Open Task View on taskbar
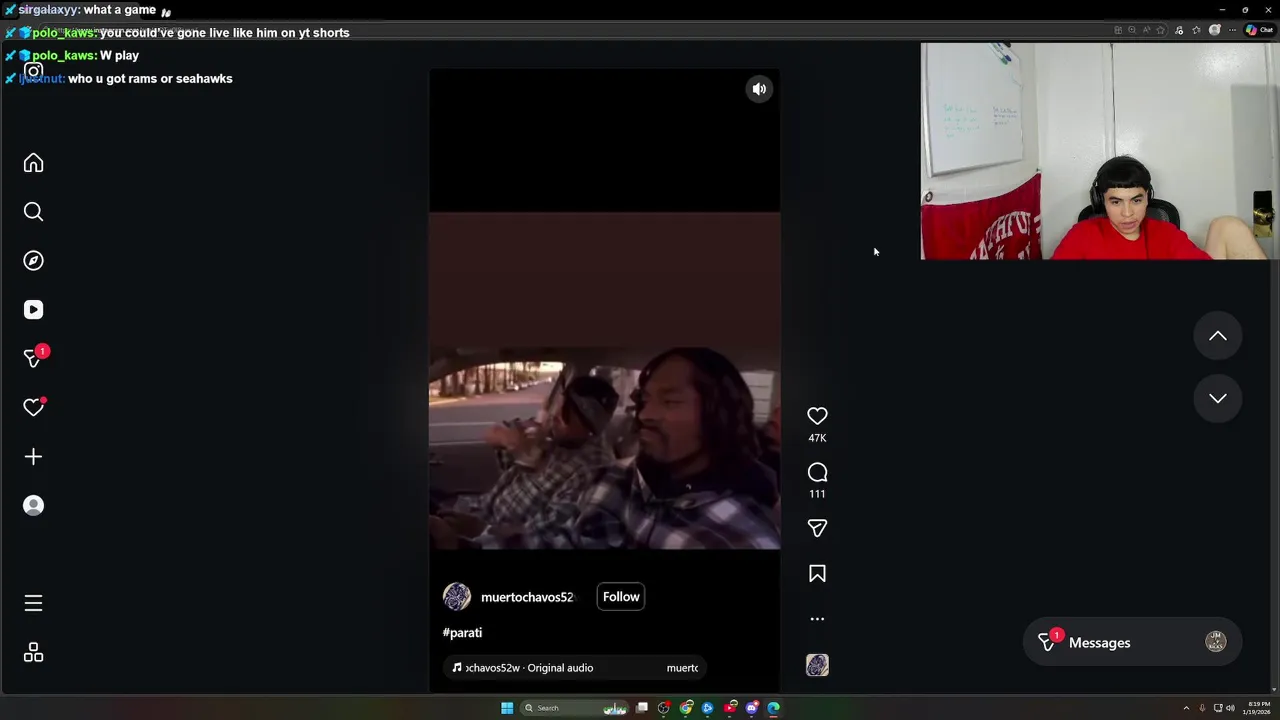The width and height of the screenshot is (1280, 720). coord(642,708)
